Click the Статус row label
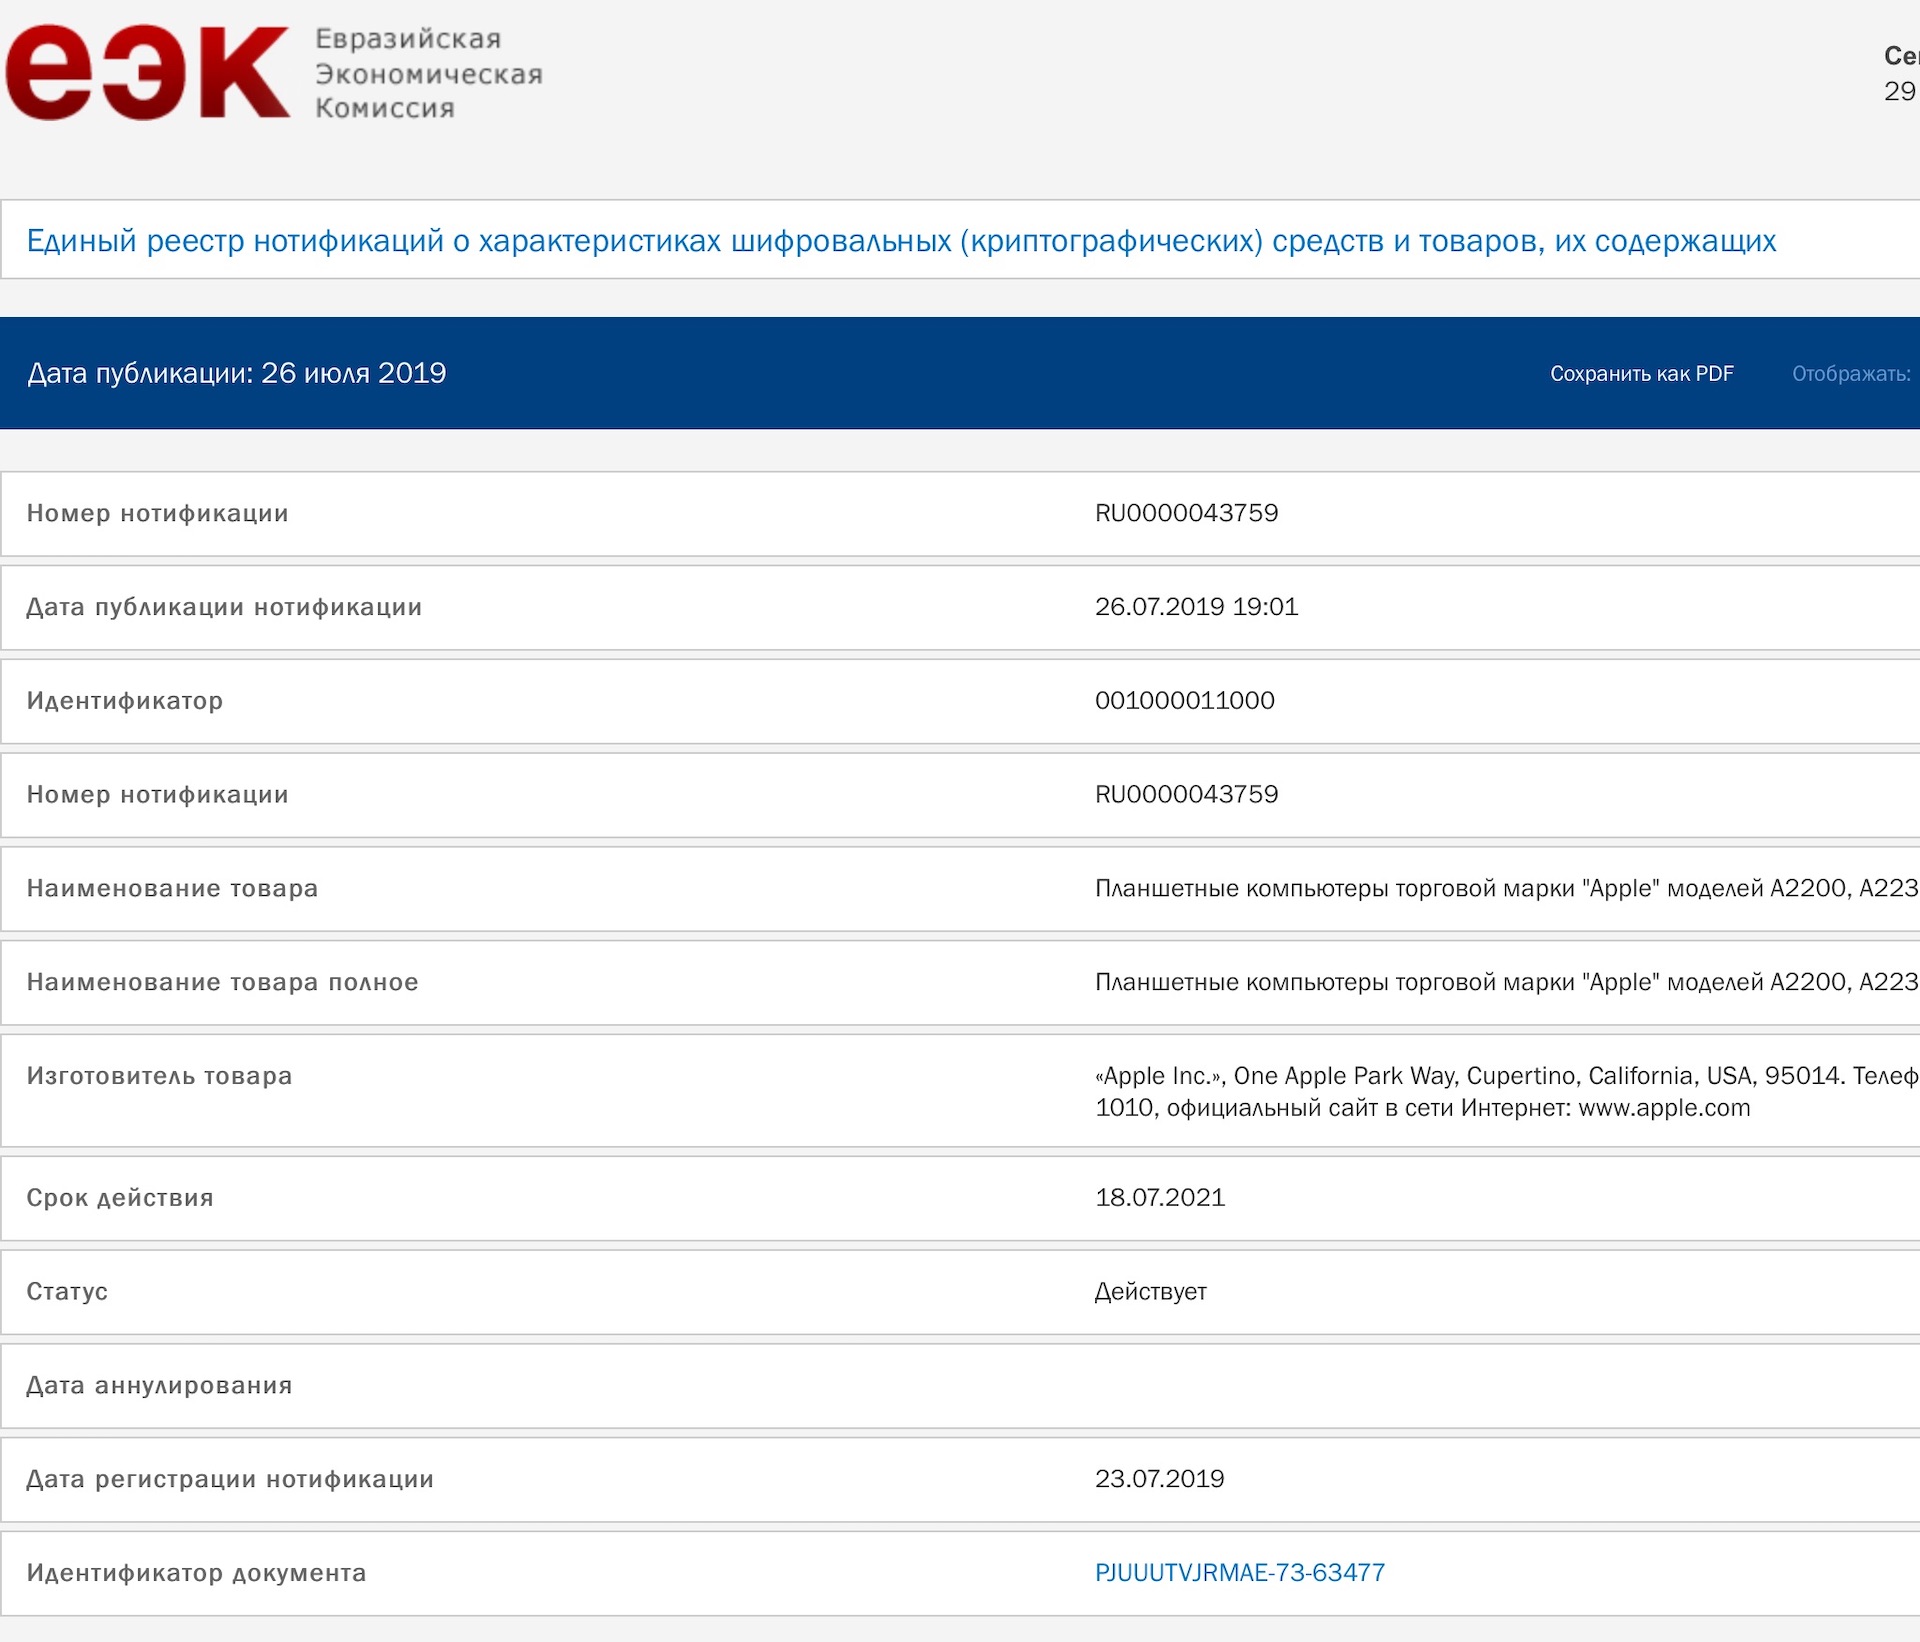This screenshot has width=1920, height=1642. (x=67, y=1292)
